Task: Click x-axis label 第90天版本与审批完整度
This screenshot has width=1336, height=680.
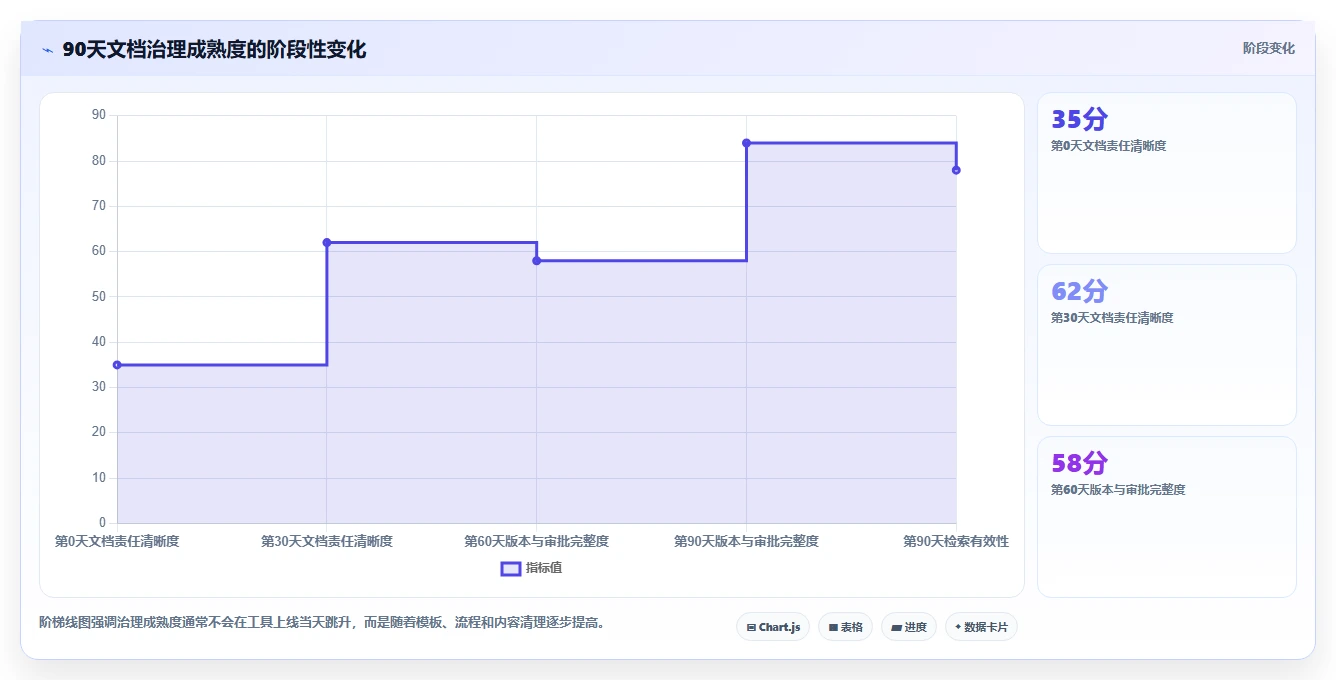Action: coord(746,541)
